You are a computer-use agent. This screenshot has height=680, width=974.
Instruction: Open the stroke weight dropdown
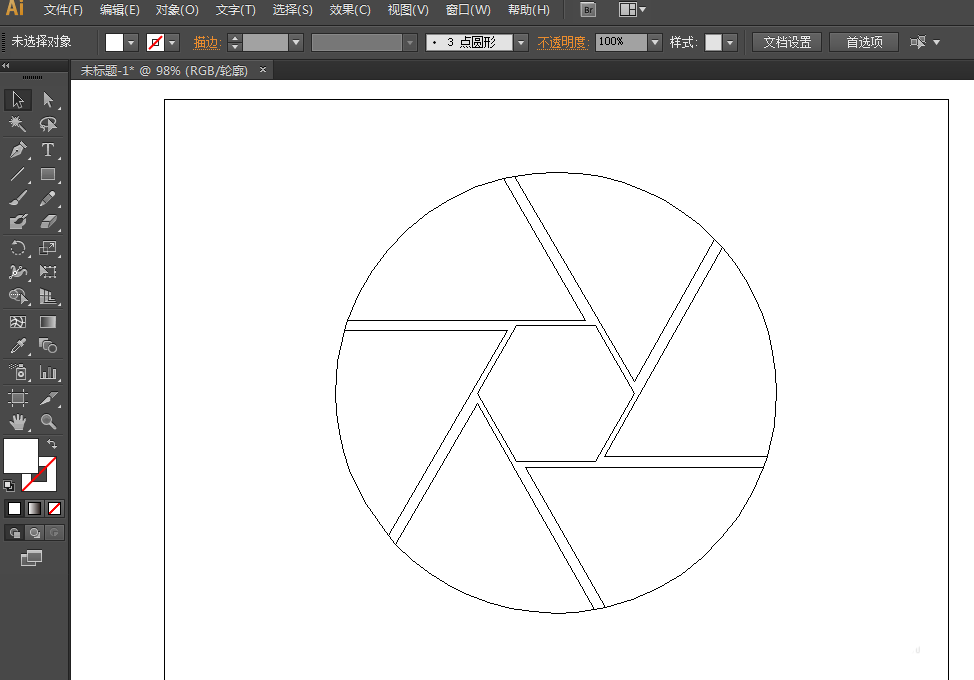(296, 42)
